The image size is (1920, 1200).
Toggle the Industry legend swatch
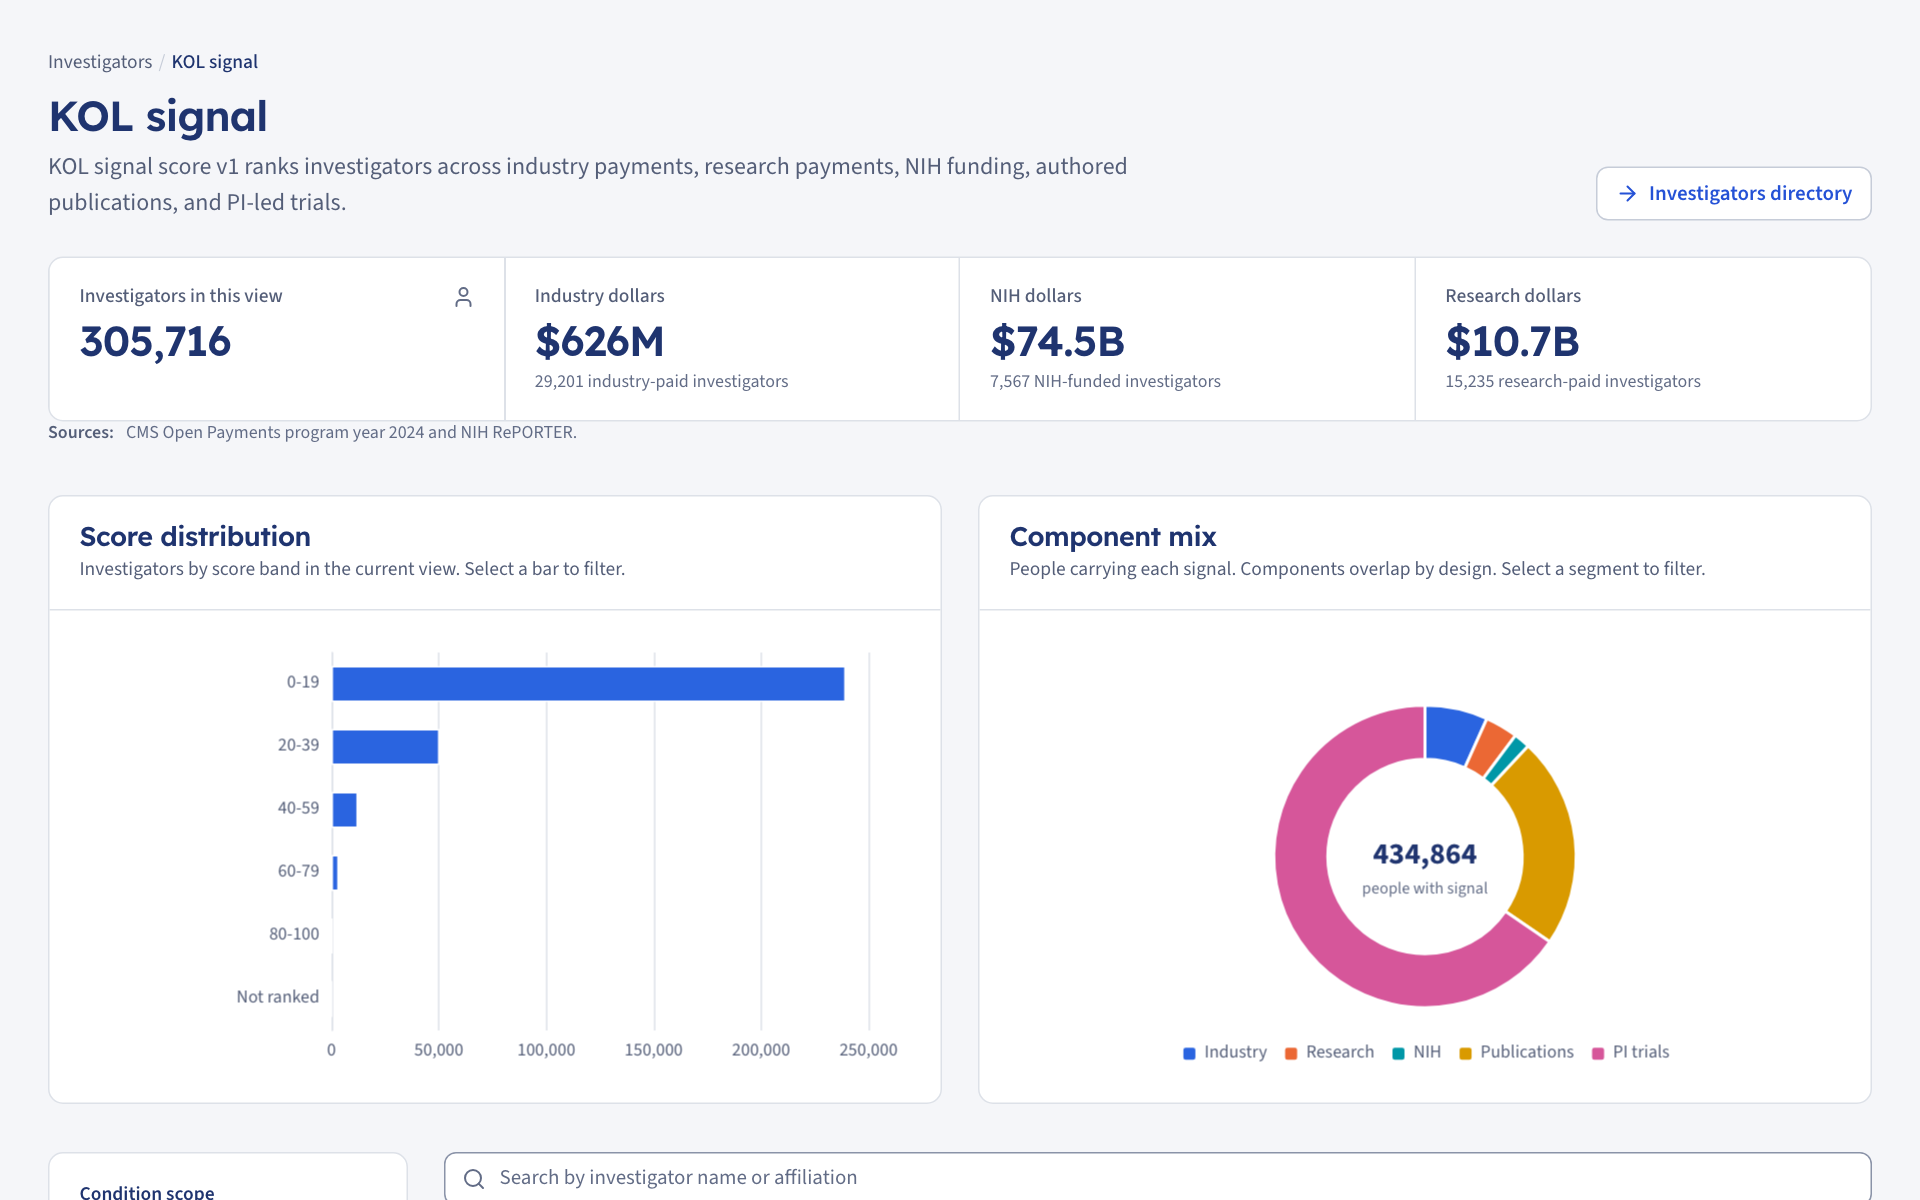[x=1189, y=1053]
